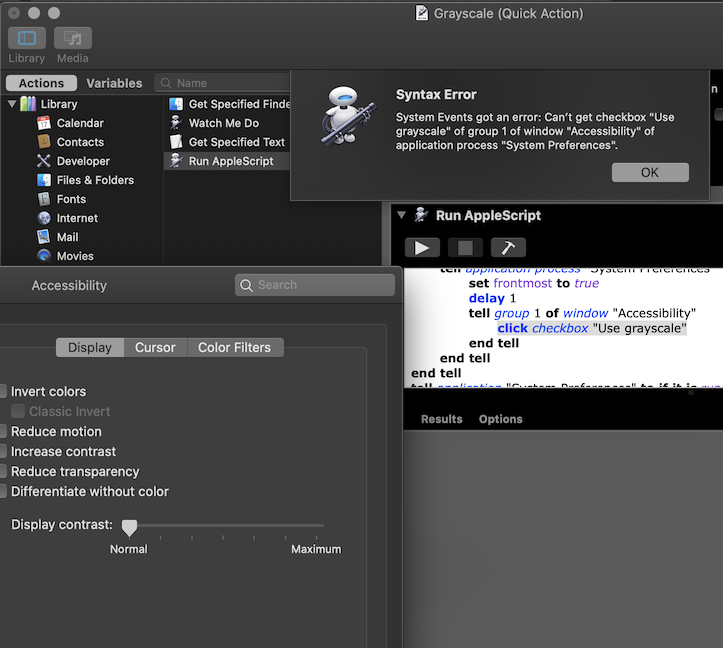Click the magnifier icon in Name field

point(166,83)
